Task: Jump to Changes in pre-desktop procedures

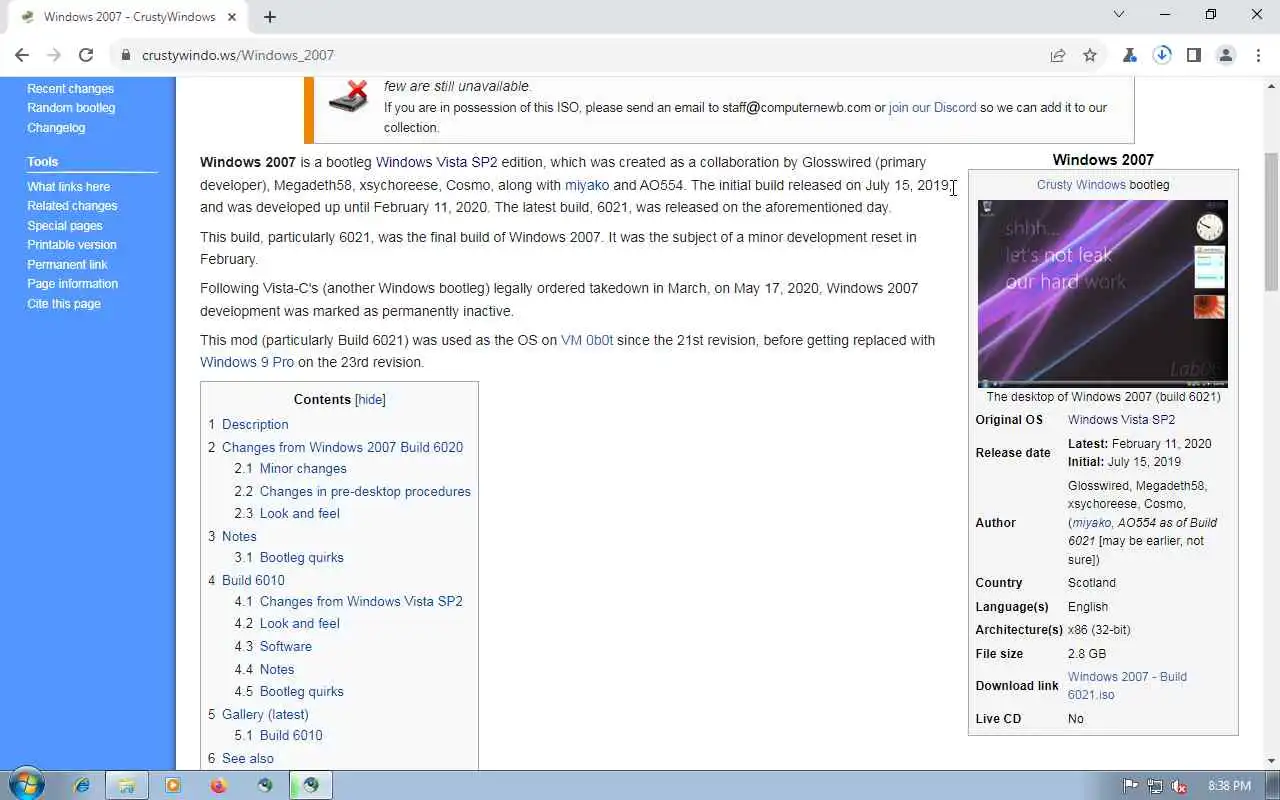Action: click(353, 491)
